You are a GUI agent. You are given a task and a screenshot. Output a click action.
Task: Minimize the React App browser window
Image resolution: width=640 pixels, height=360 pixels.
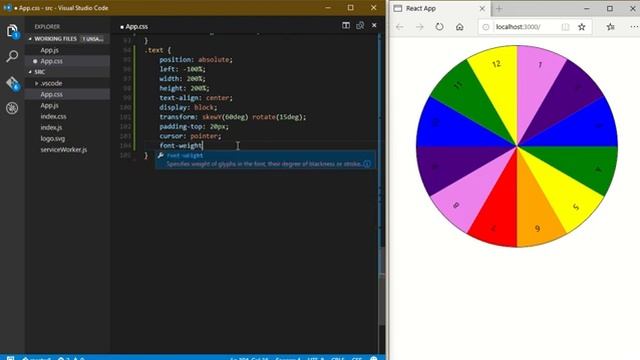click(587, 8)
